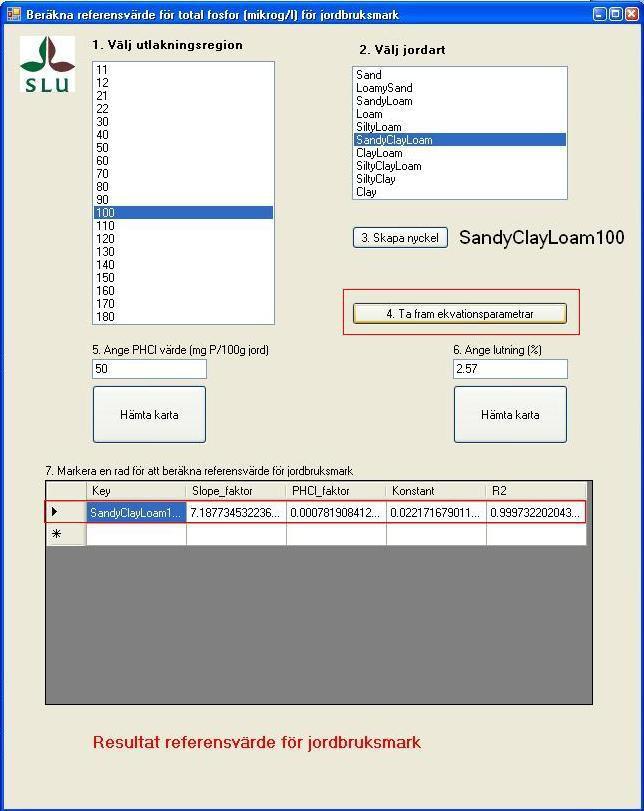Viewport: 644px width, 811px height.
Task: Close the application window
Action: coord(632,14)
